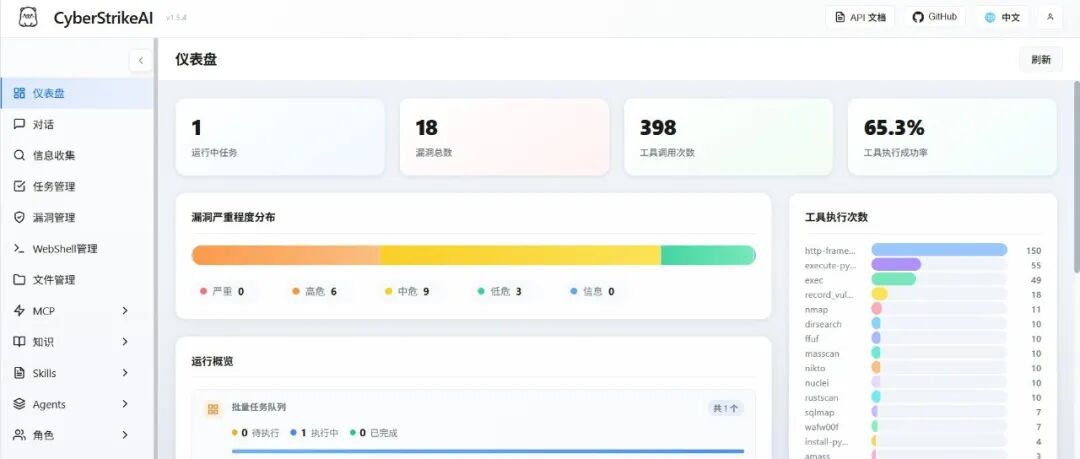Go to 信息收集 in the sidebar
This screenshot has width=1080, height=459.
tap(76, 155)
